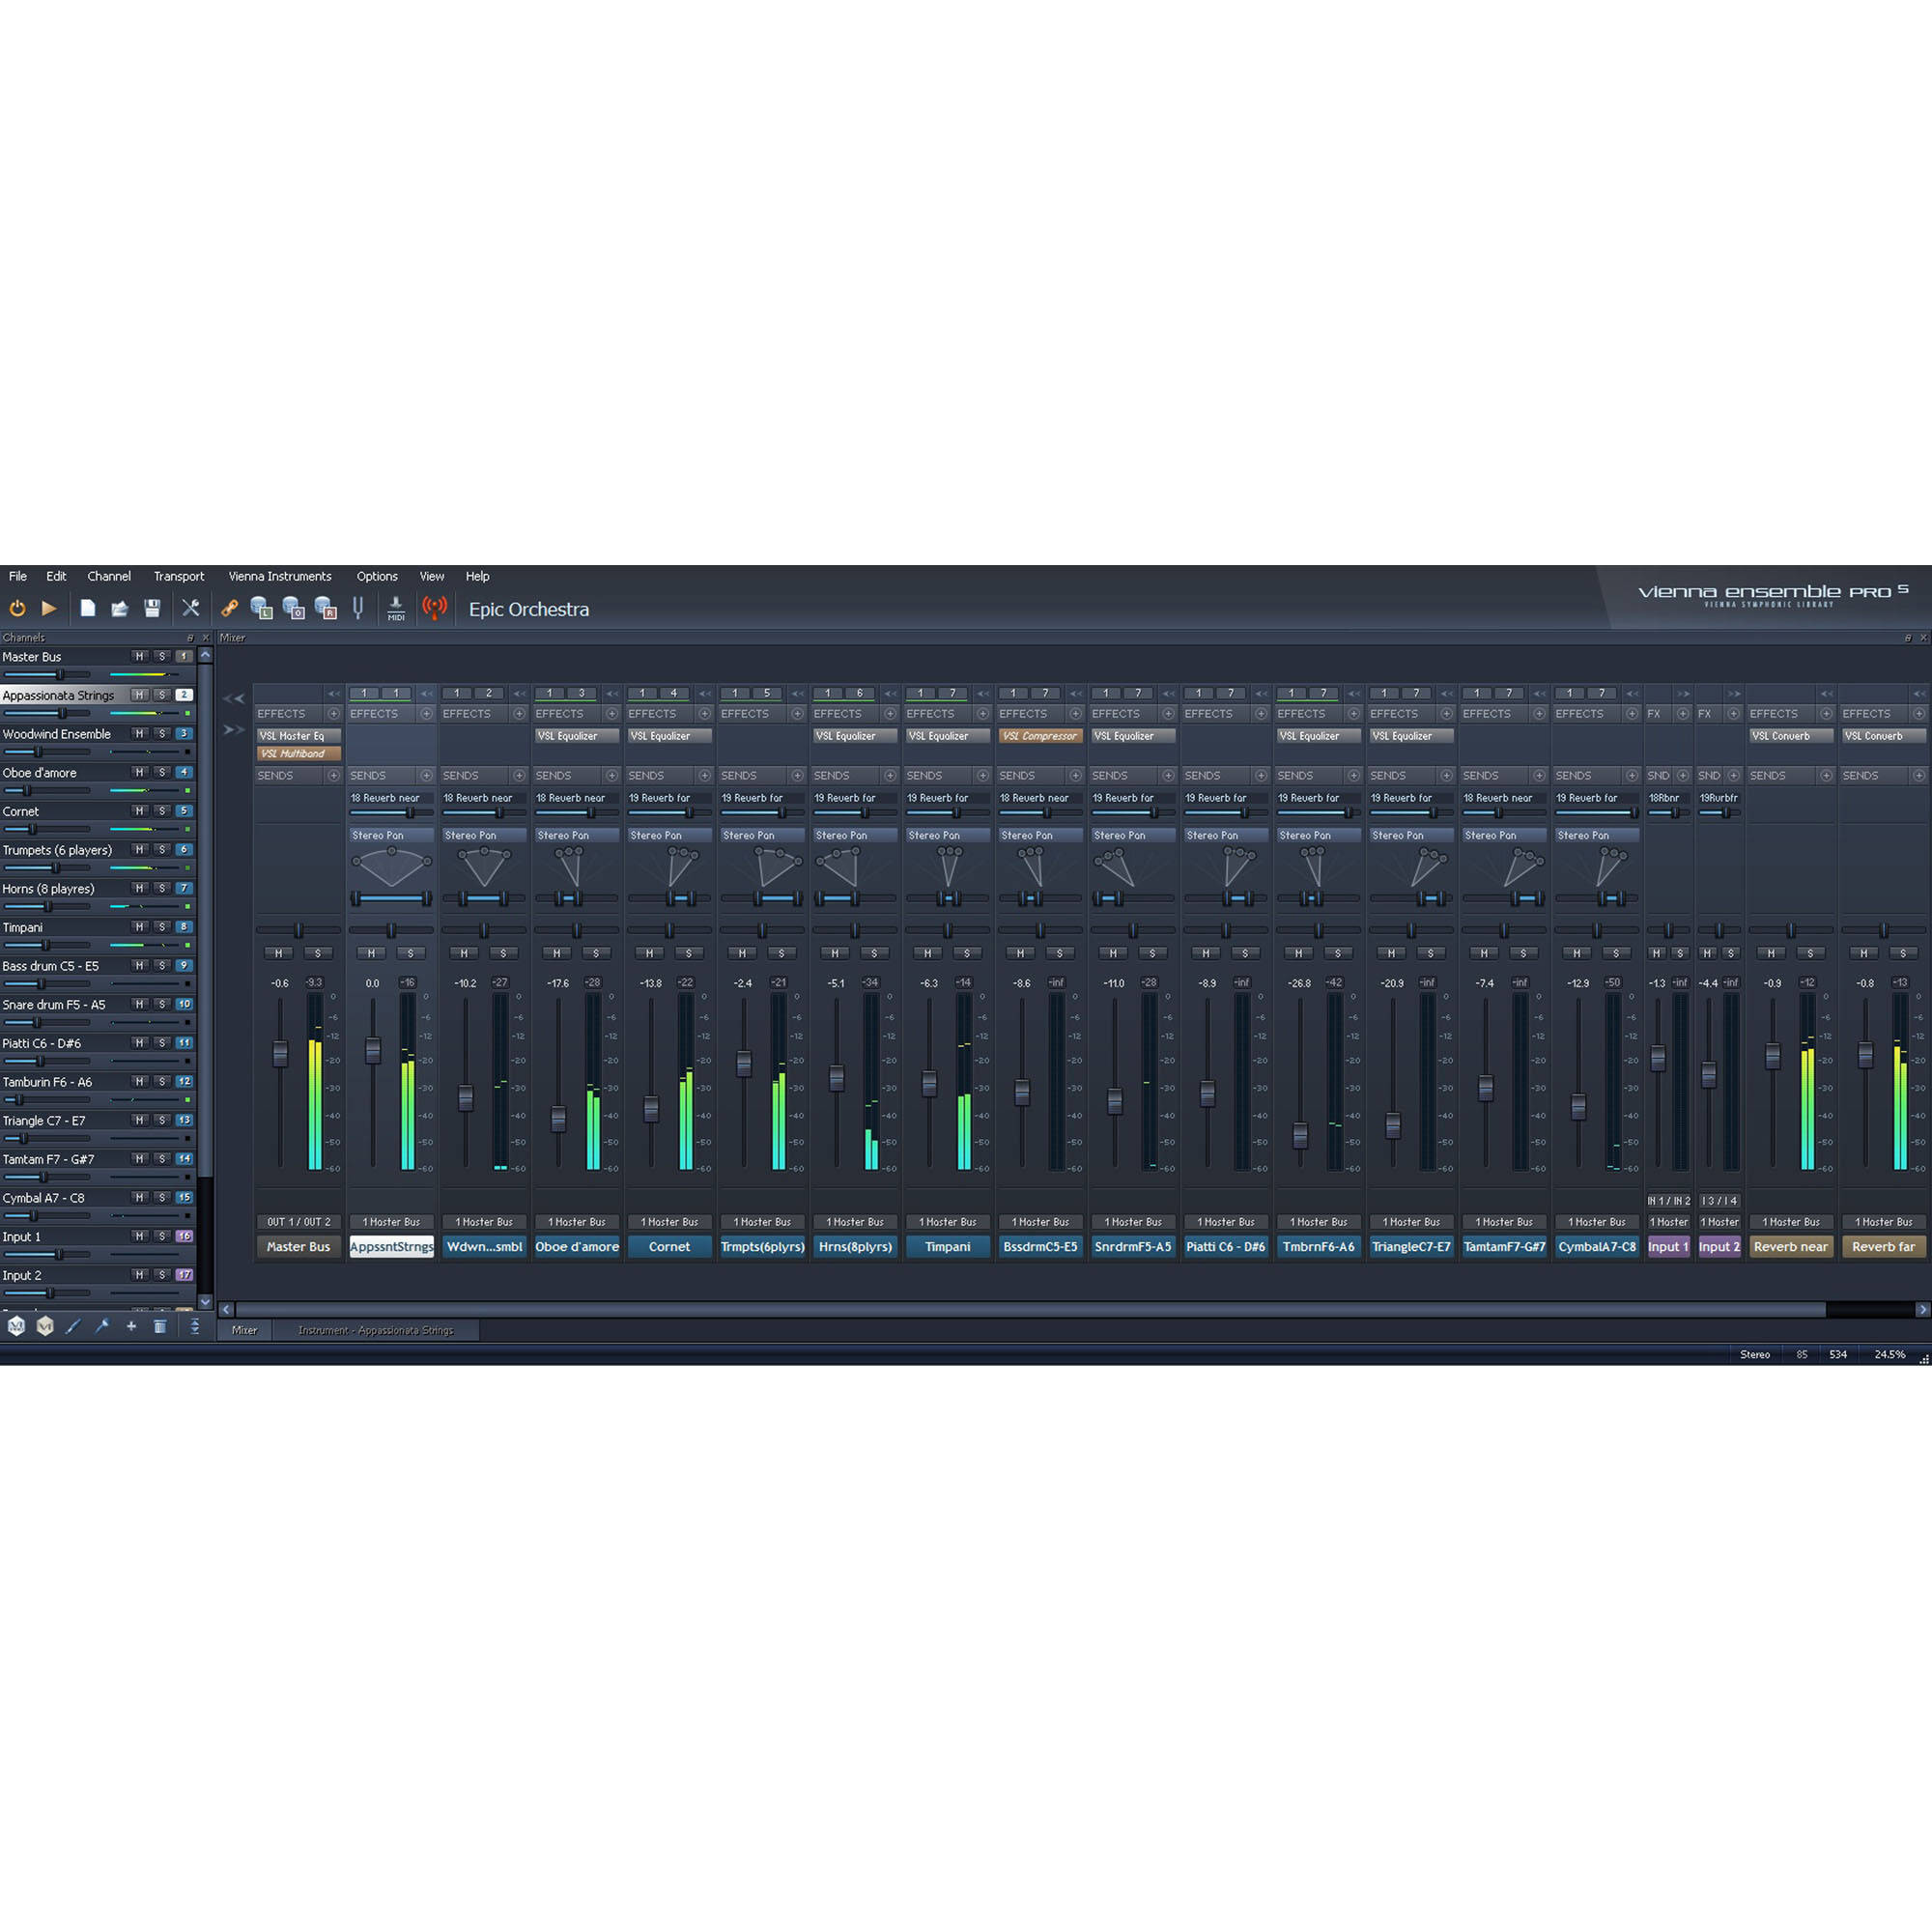Open the VSL Compressor on BssdrmC5-E5
This screenshot has width=1932, height=1932.
coord(1040,736)
